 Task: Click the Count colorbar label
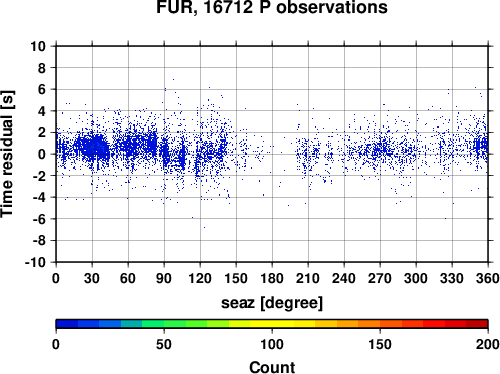[x=272, y=367]
